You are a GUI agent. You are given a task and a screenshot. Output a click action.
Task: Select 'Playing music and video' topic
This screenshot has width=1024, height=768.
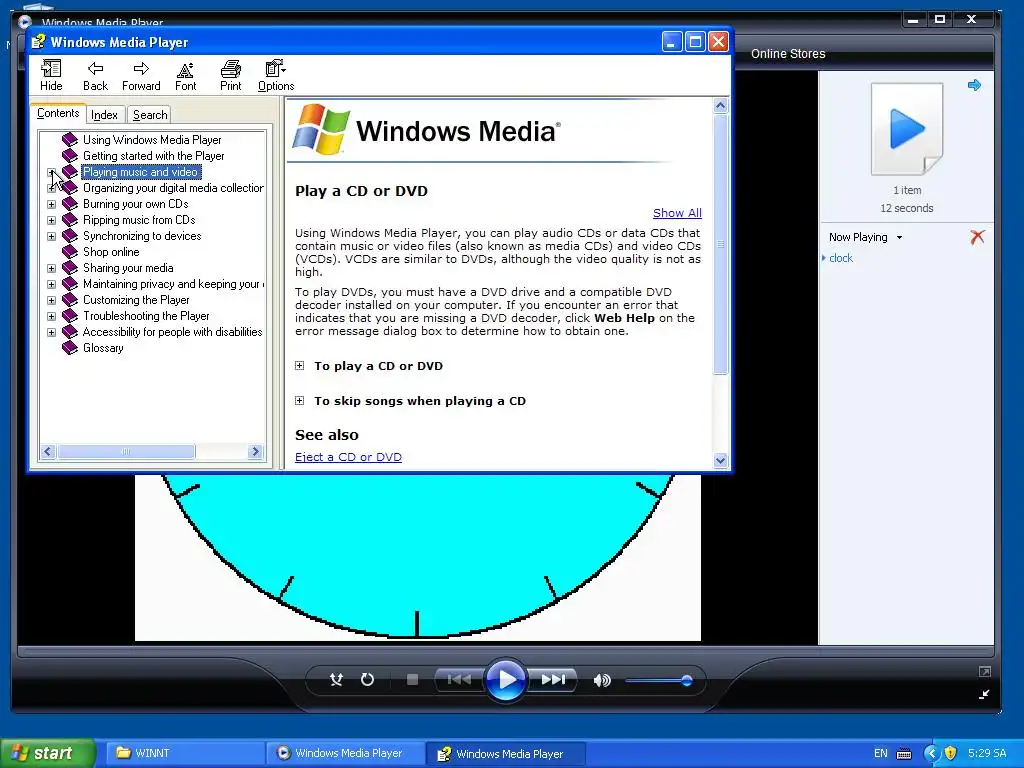[141, 172]
